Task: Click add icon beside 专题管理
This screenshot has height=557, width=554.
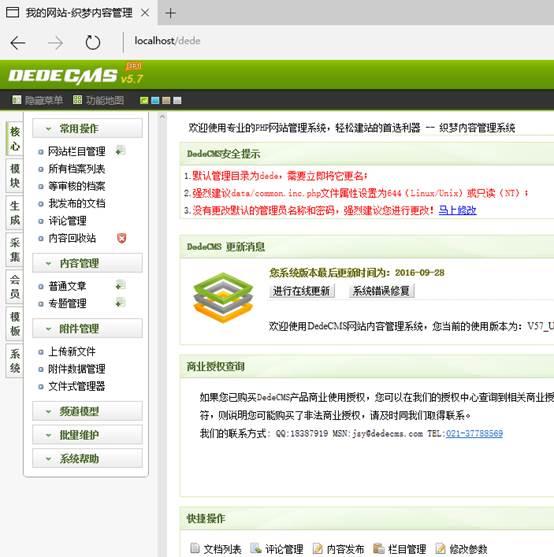Action: tap(120, 303)
